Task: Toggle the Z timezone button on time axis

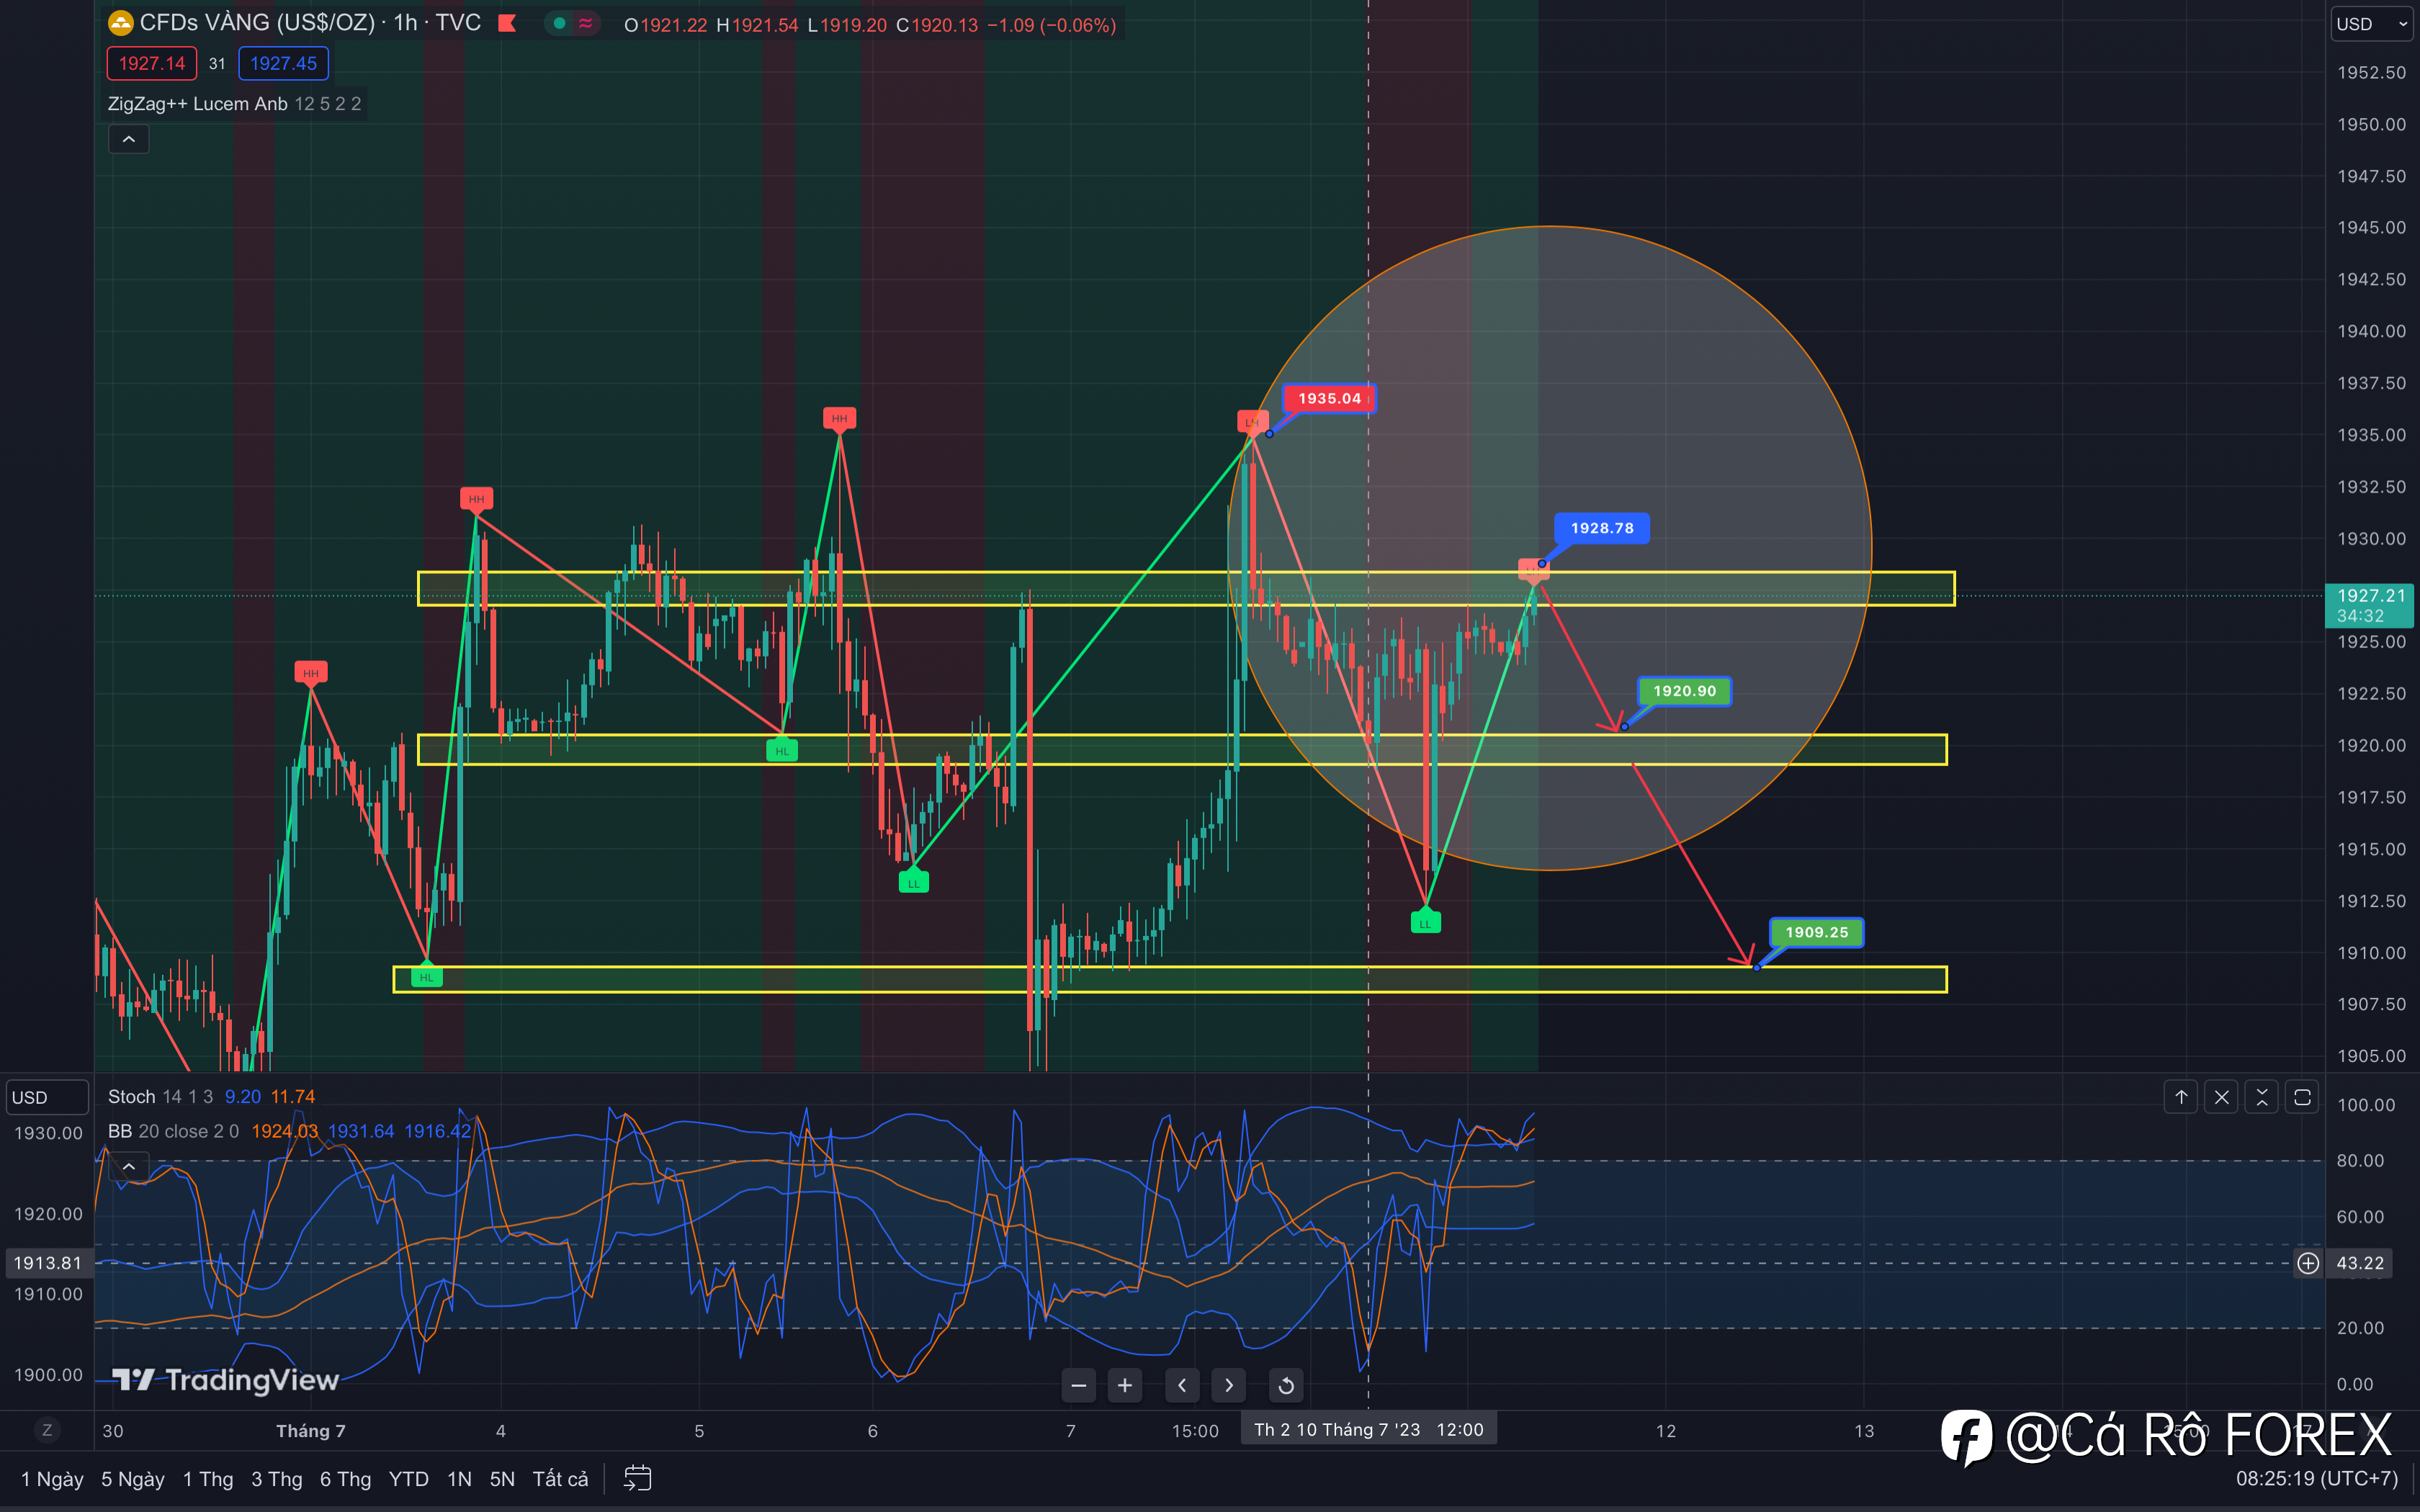Action: tap(47, 1430)
